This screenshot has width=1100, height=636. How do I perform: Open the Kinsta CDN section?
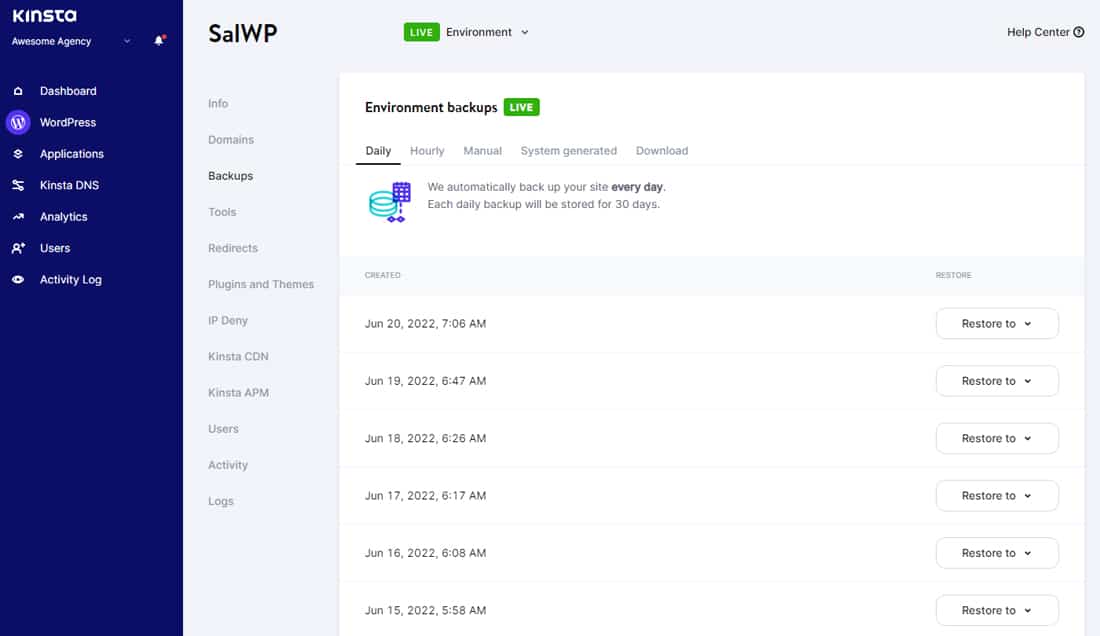tap(237, 356)
